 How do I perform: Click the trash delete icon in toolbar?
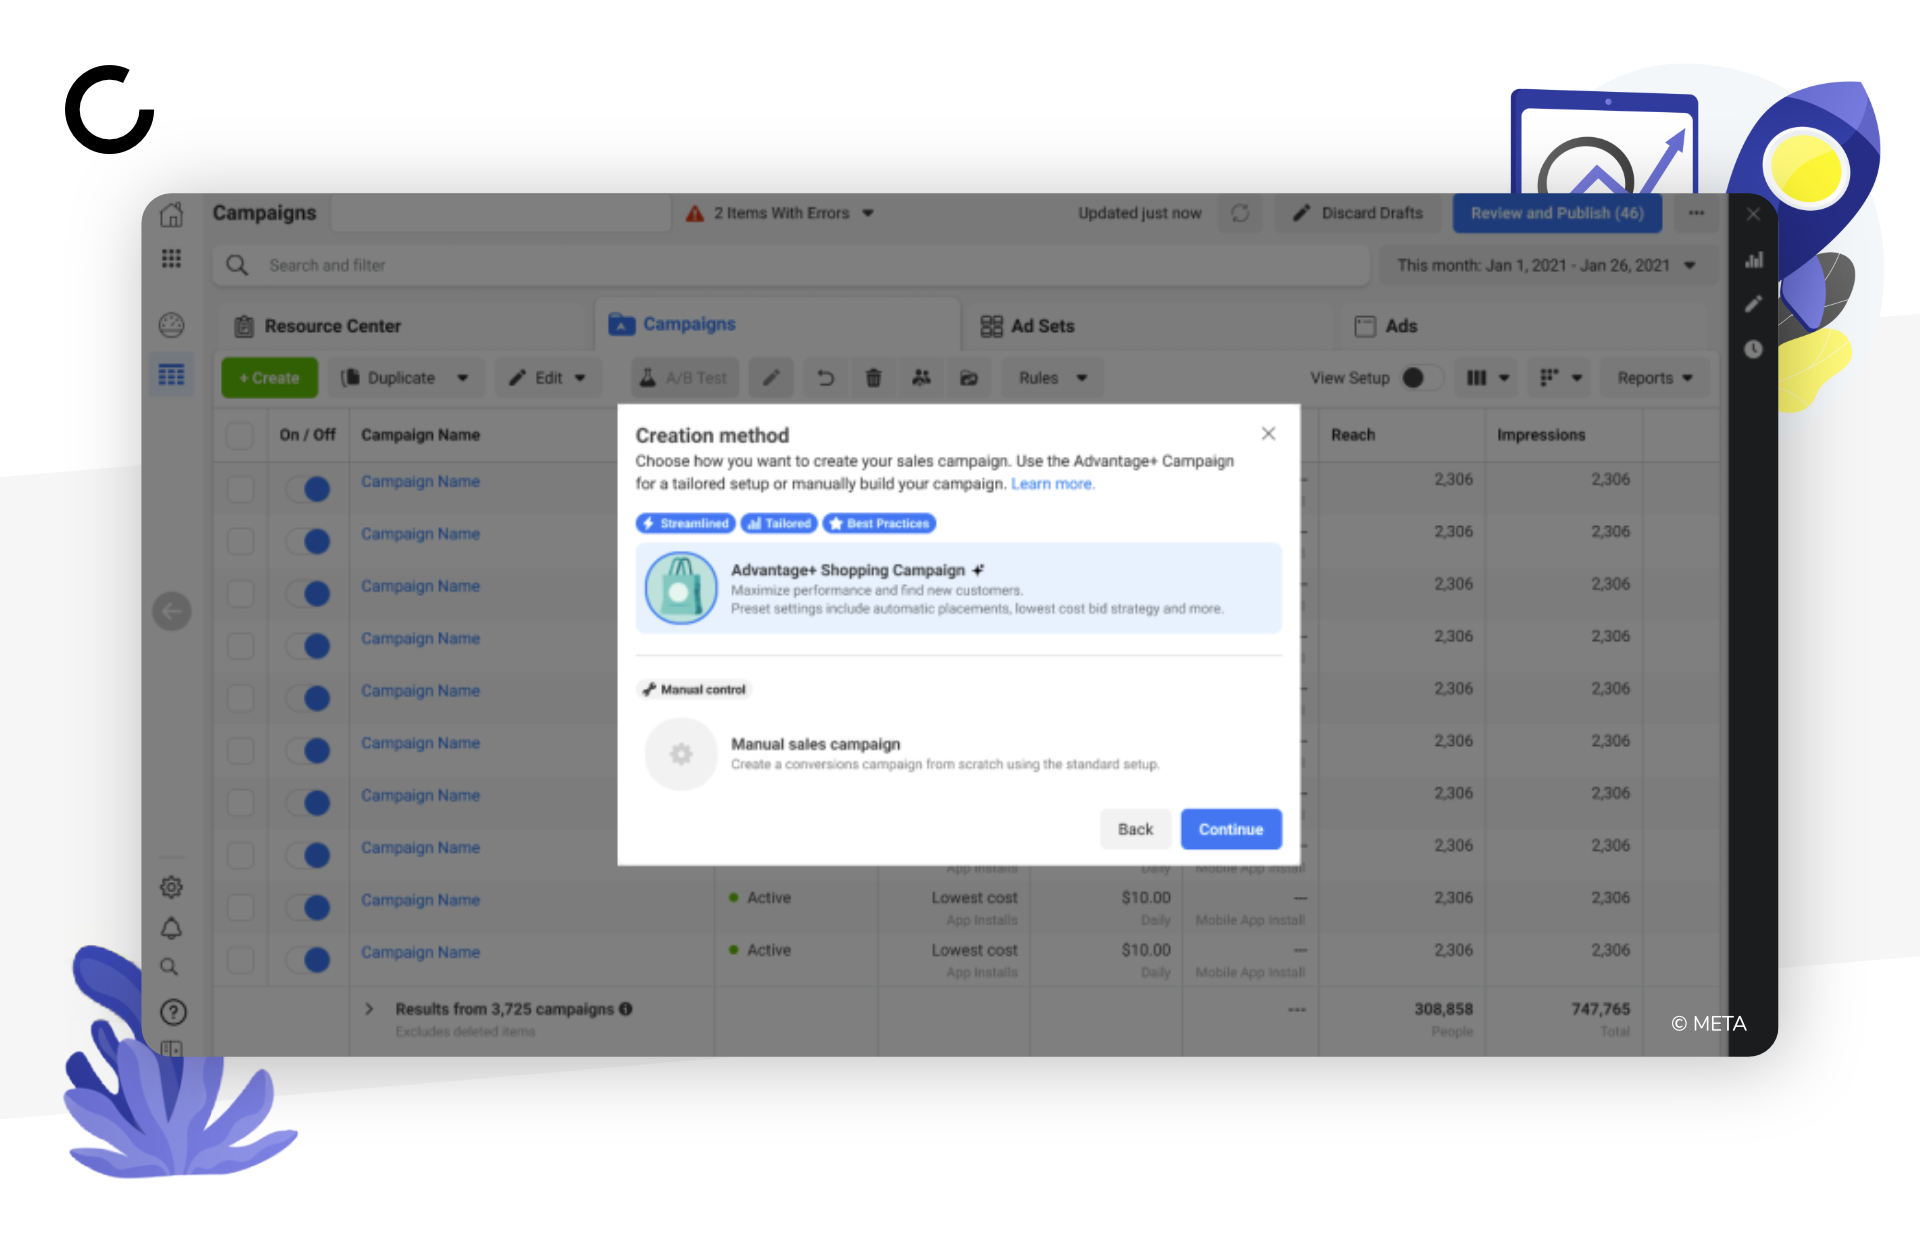tap(874, 378)
